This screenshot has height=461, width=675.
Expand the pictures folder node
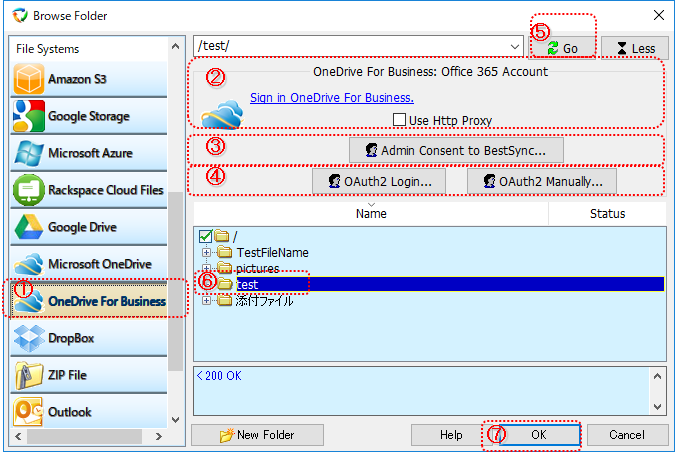click(206, 268)
